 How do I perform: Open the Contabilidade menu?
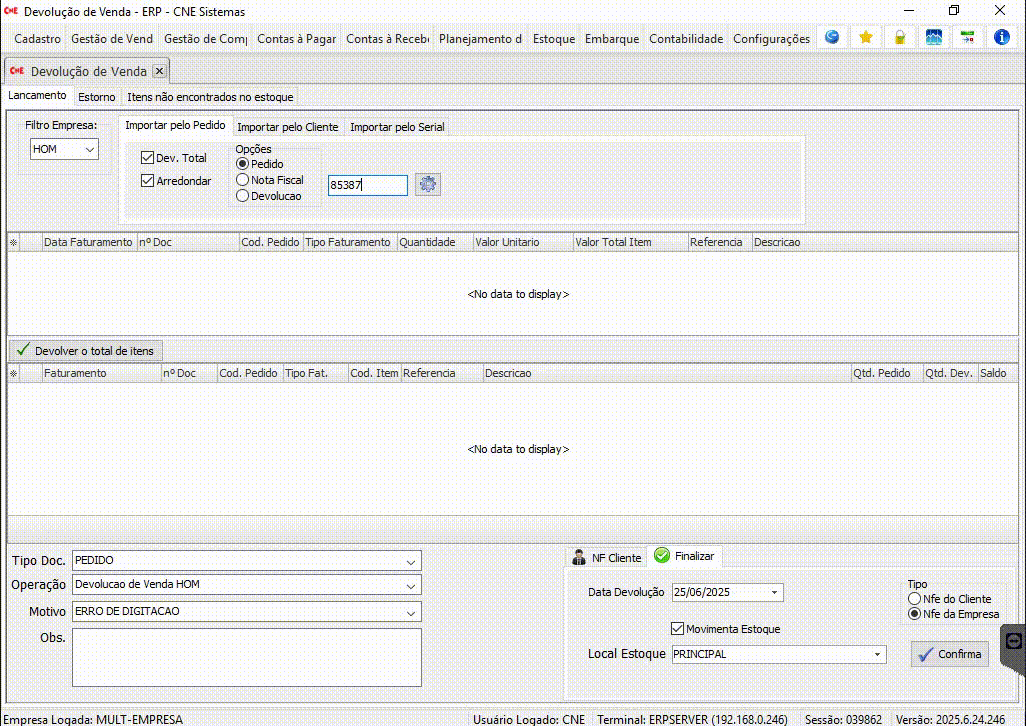pyautogui.click(x=685, y=39)
